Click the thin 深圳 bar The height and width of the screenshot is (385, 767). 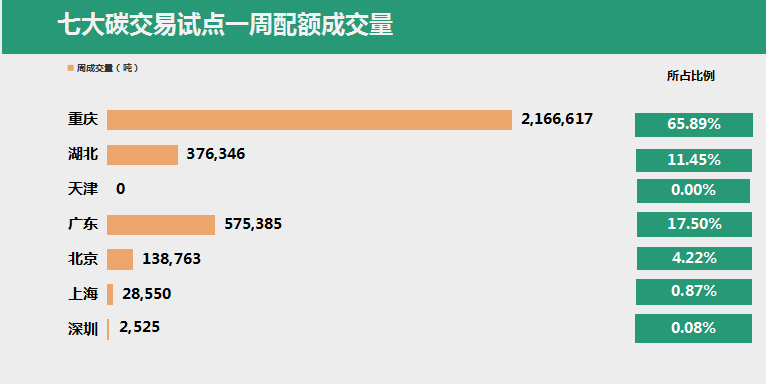pyautogui.click(x=108, y=329)
